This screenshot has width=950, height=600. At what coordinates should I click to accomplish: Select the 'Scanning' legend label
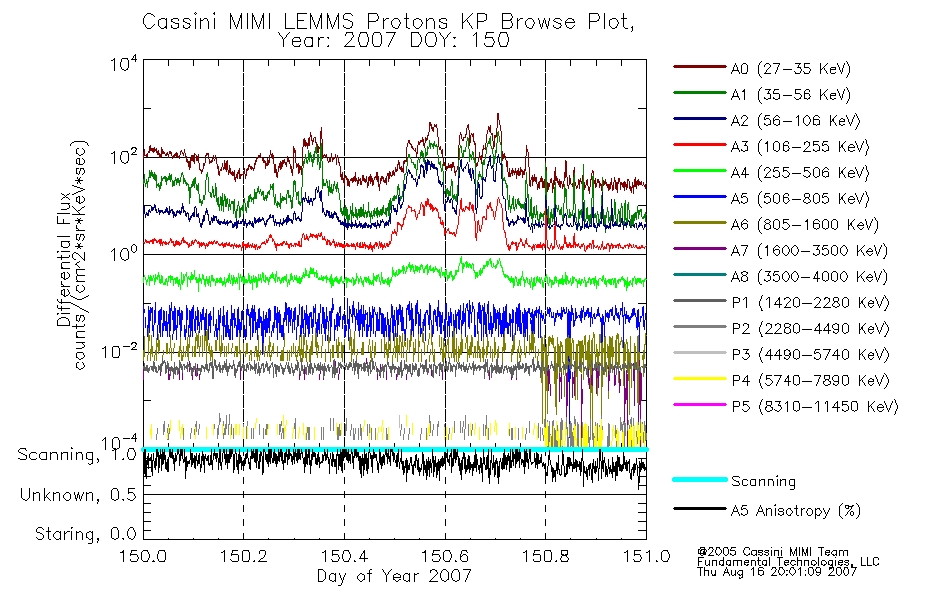click(763, 482)
